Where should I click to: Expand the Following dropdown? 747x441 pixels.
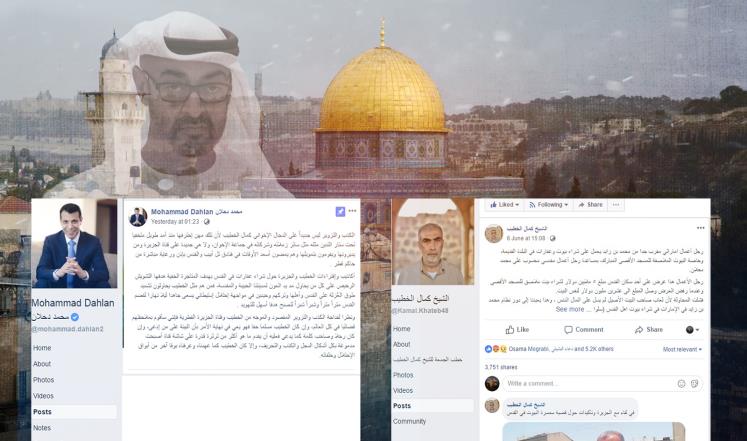pos(548,205)
